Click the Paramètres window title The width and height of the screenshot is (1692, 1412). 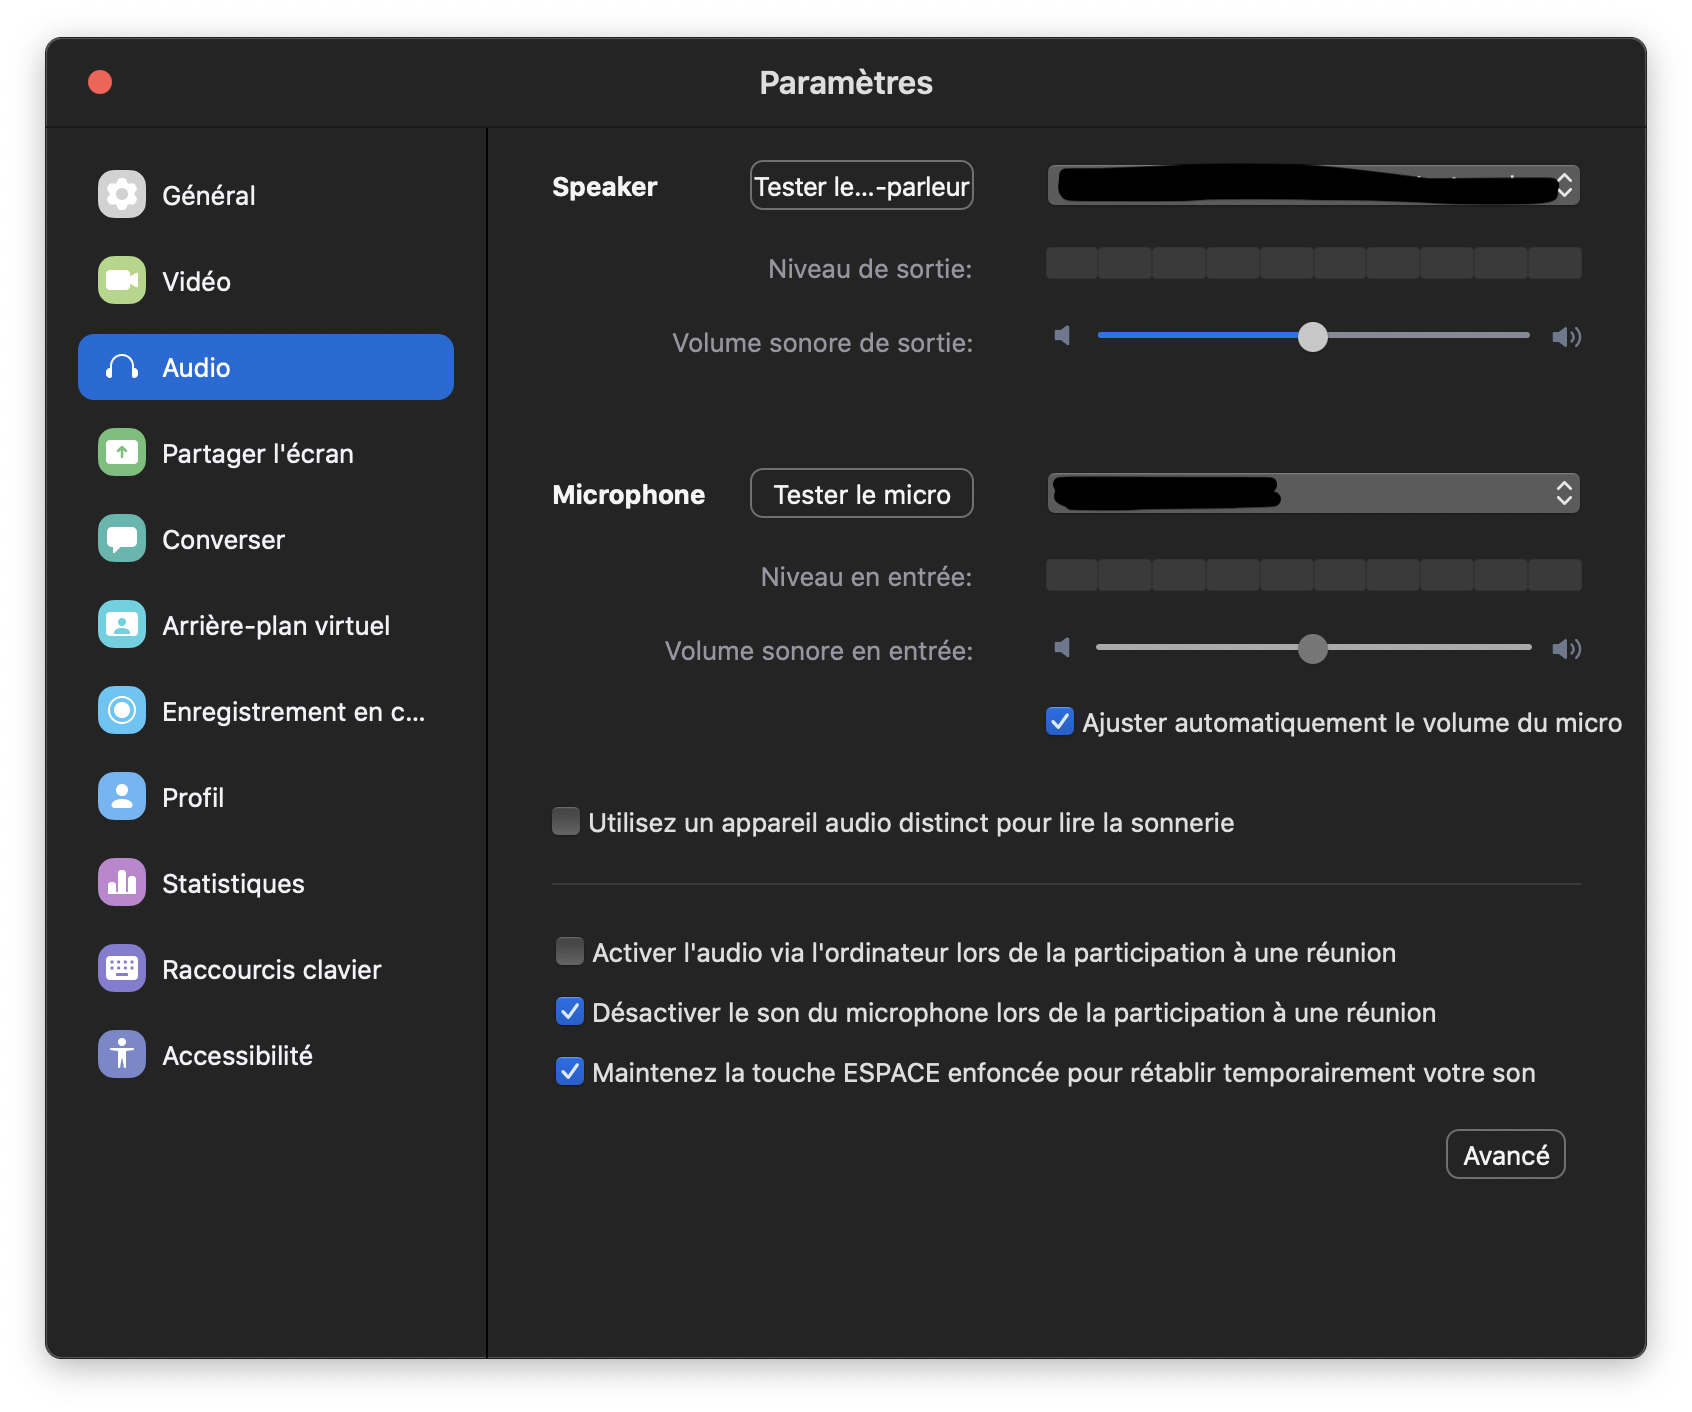tap(846, 83)
